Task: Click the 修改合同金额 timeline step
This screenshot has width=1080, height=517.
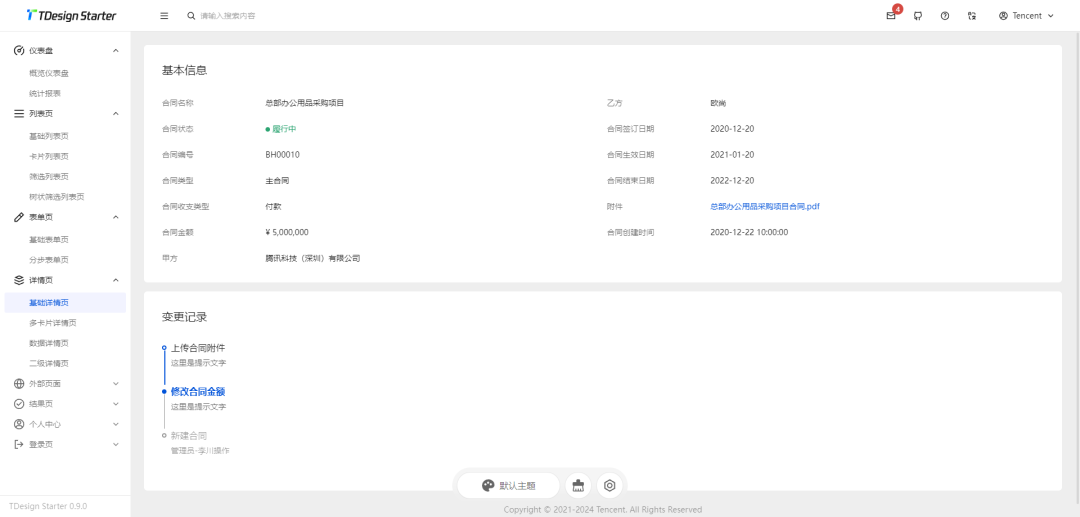Action: point(198,391)
